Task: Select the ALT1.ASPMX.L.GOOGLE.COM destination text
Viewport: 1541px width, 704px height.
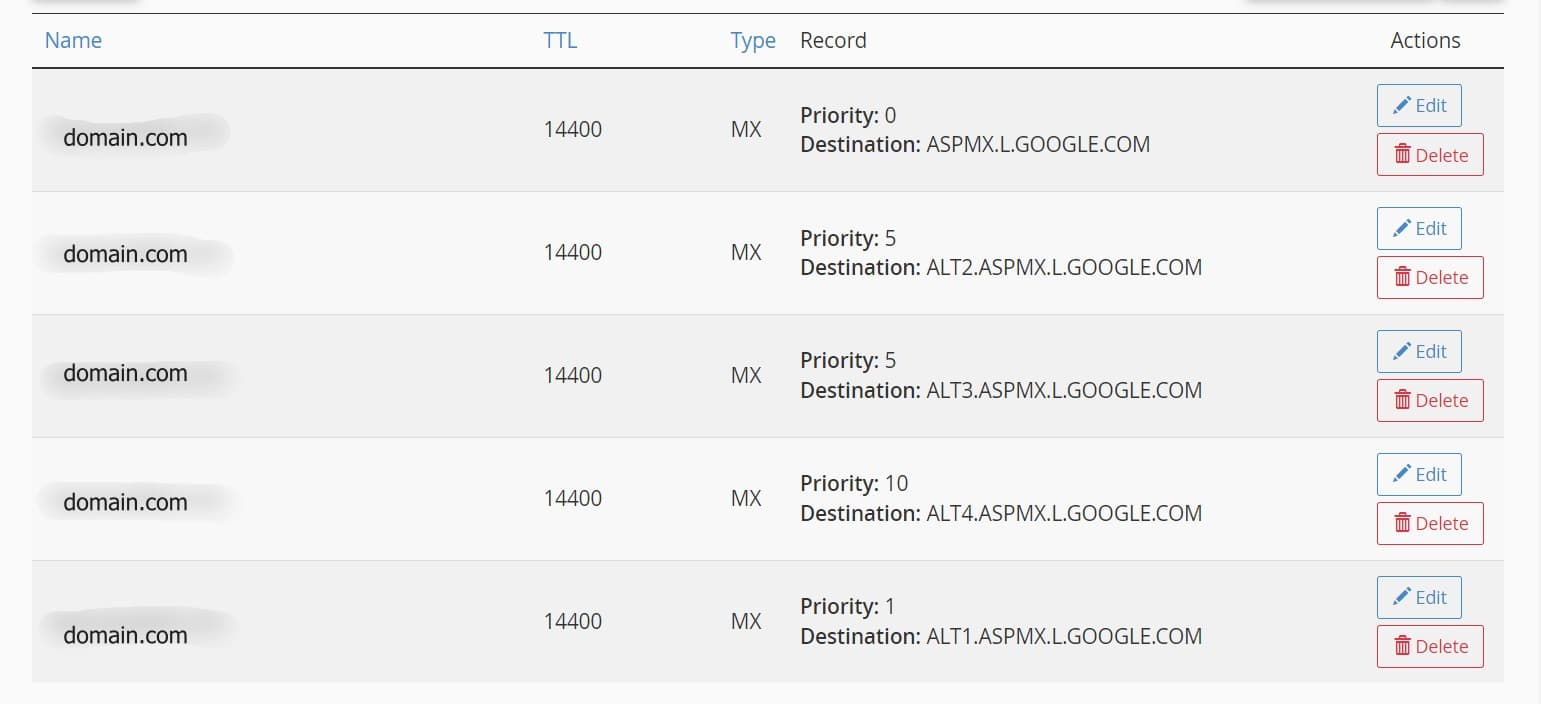Action: [1064, 637]
